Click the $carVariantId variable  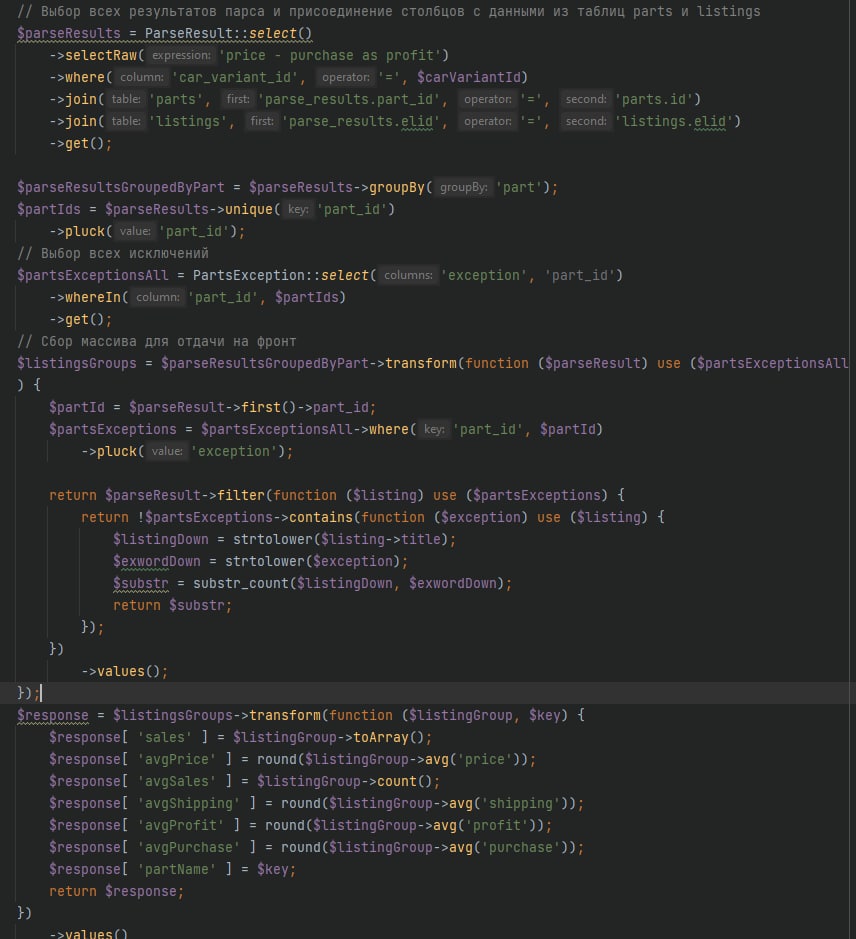pyautogui.click(x=468, y=77)
